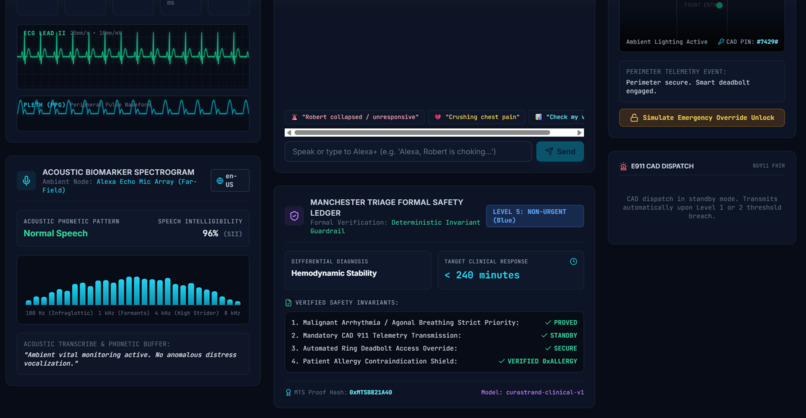Click the globe icon in language badge
806x418 pixels.
[x=220, y=180]
